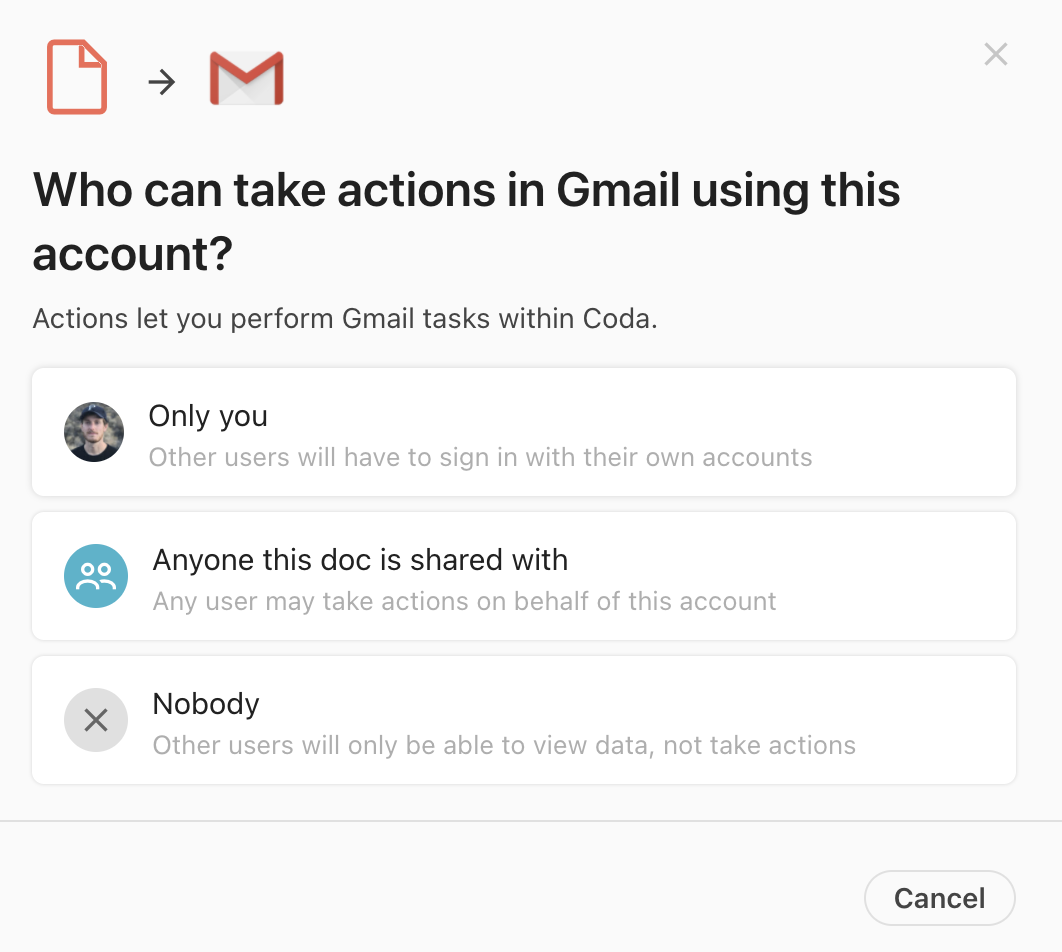Click the arrow between doc and Gmail
This screenshot has height=952, width=1062.
[x=162, y=83]
